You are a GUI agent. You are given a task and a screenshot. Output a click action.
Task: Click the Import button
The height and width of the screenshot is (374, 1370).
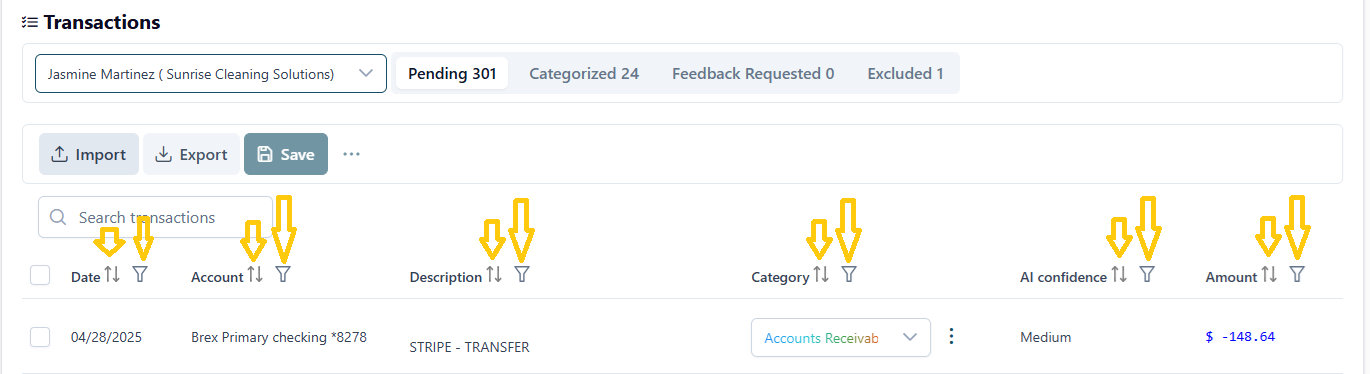coord(89,154)
